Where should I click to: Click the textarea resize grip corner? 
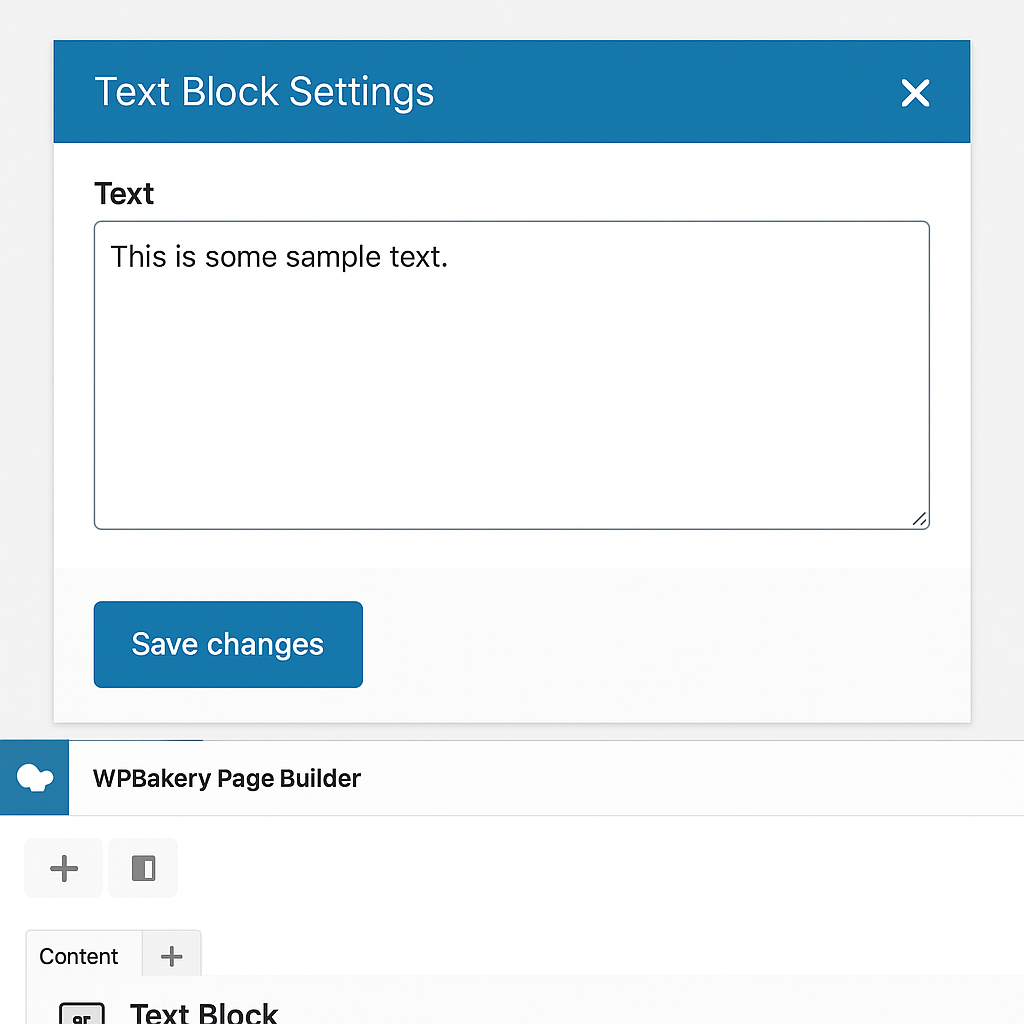(919, 519)
